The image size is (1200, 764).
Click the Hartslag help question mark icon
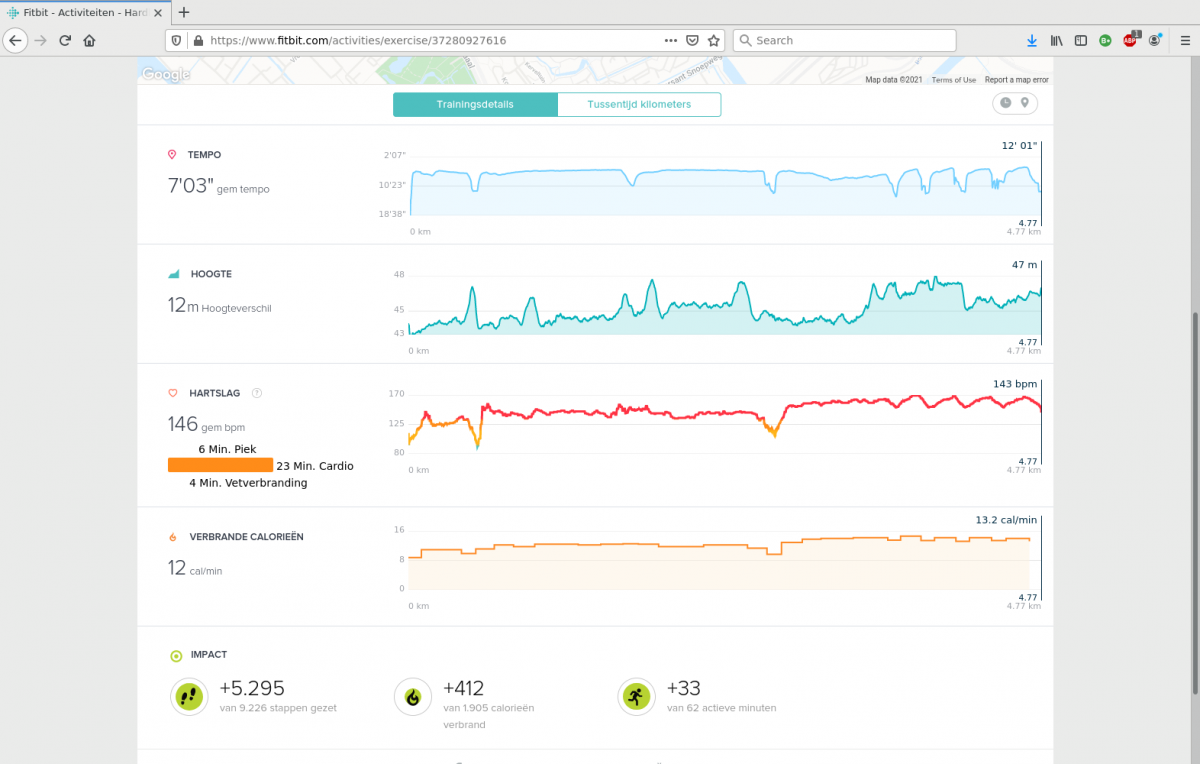click(x=257, y=393)
